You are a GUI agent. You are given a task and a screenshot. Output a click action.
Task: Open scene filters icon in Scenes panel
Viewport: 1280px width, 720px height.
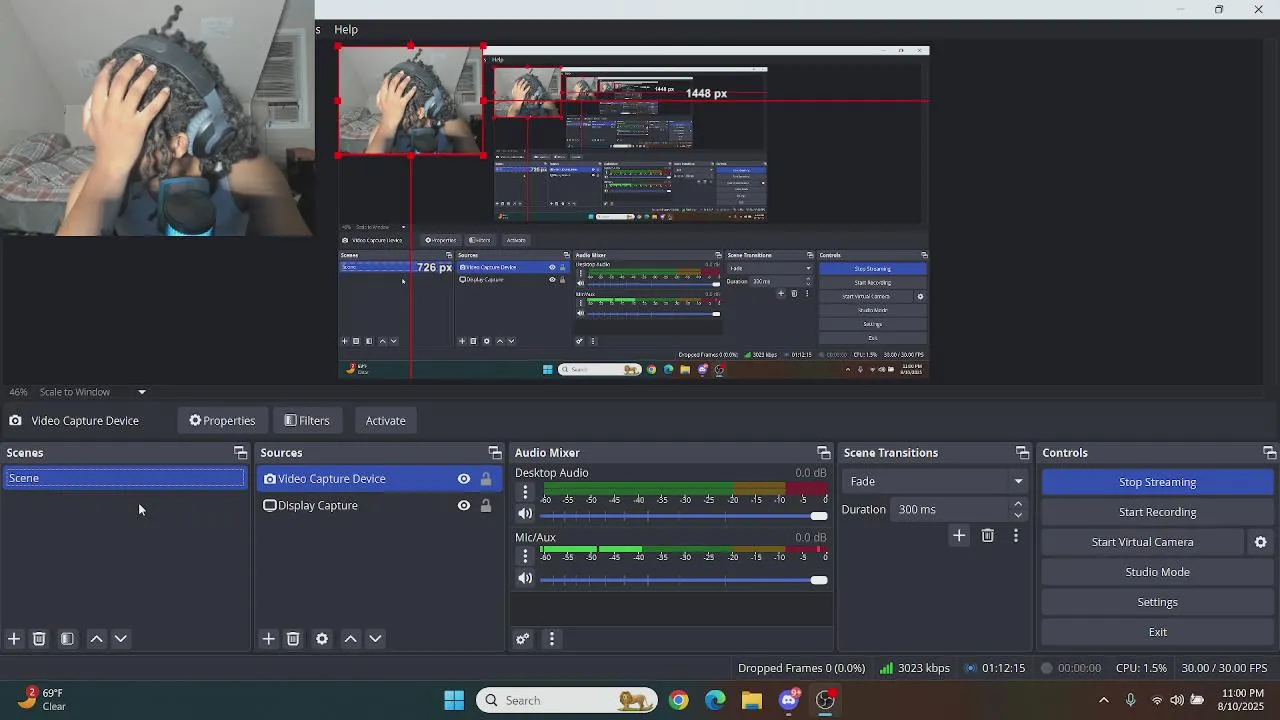67,639
